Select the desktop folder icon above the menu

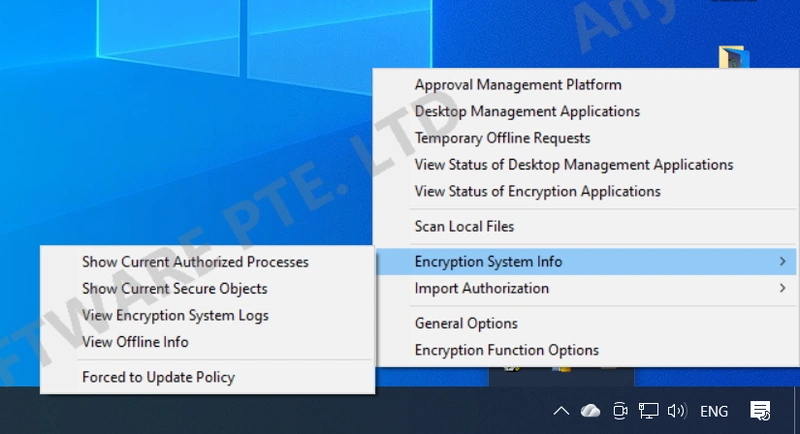click(x=734, y=57)
